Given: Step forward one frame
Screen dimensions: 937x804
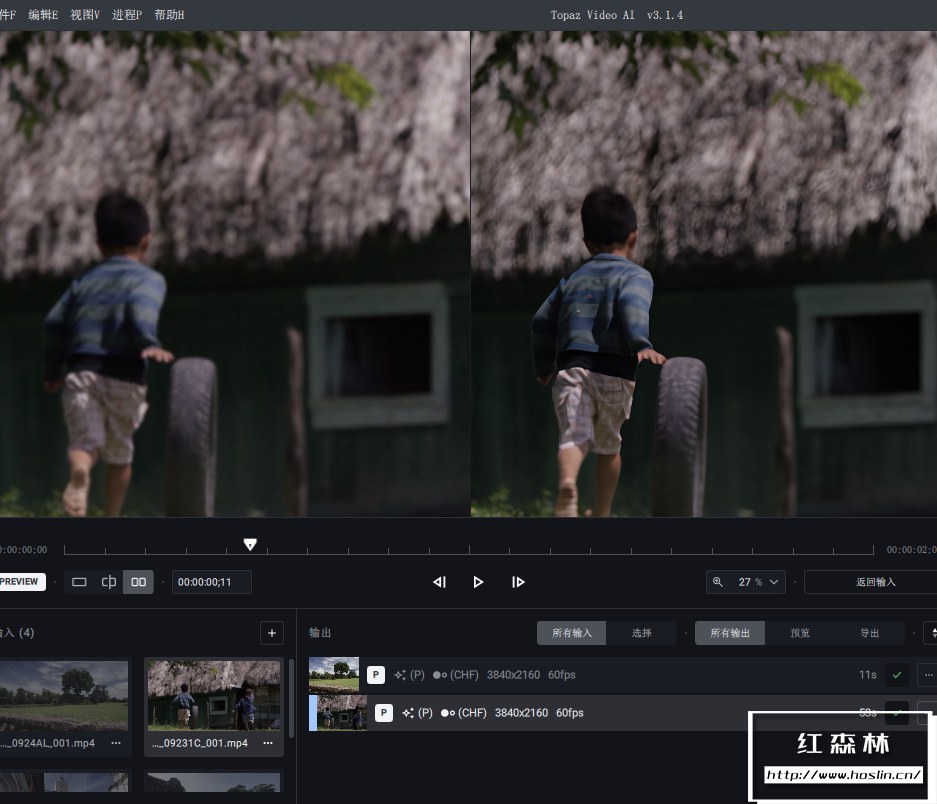Looking at the screenshot, I should [518, 582].
